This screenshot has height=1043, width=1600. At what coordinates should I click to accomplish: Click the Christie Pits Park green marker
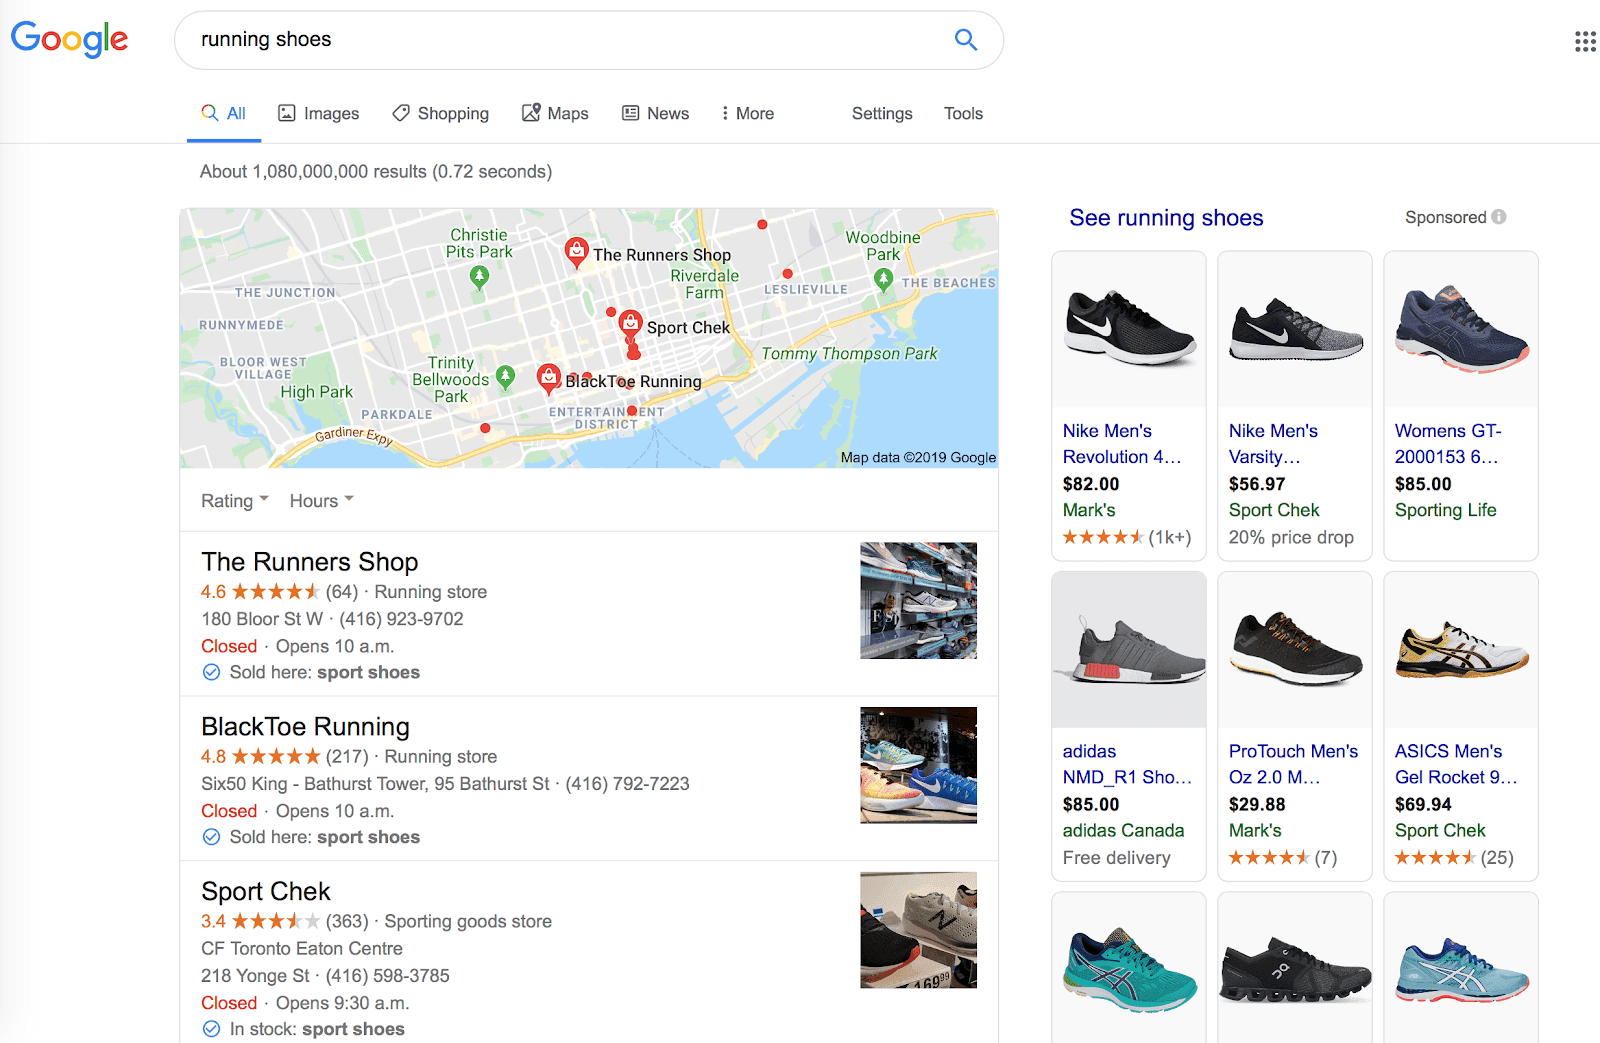[480, 277]
